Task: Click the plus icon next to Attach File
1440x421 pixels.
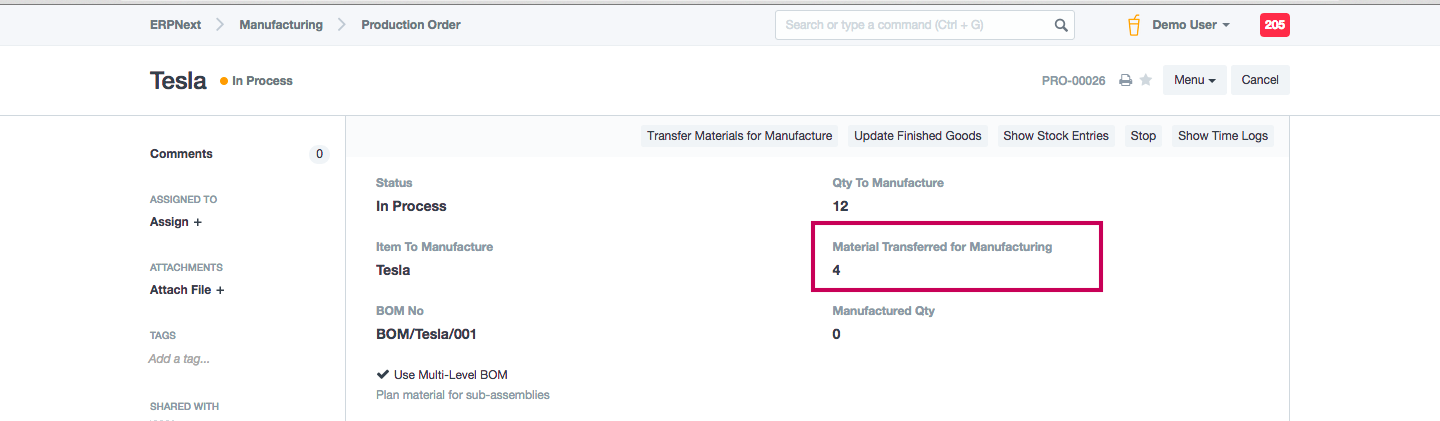Action: pos(220,290)
